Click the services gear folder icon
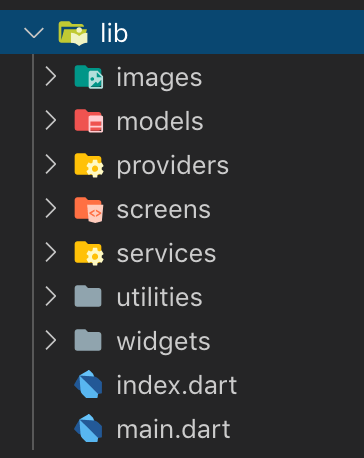This screenshot has width=364, height=458. [x=89, y=253]
